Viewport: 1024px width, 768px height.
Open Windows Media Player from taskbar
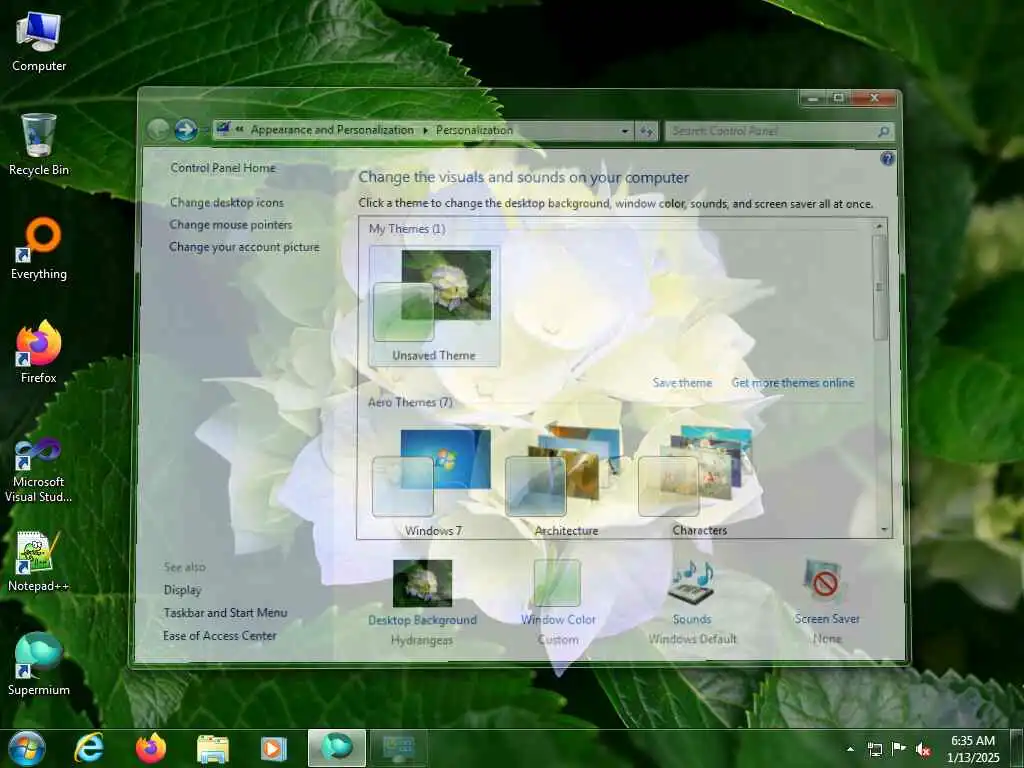[x=274, y=748]
